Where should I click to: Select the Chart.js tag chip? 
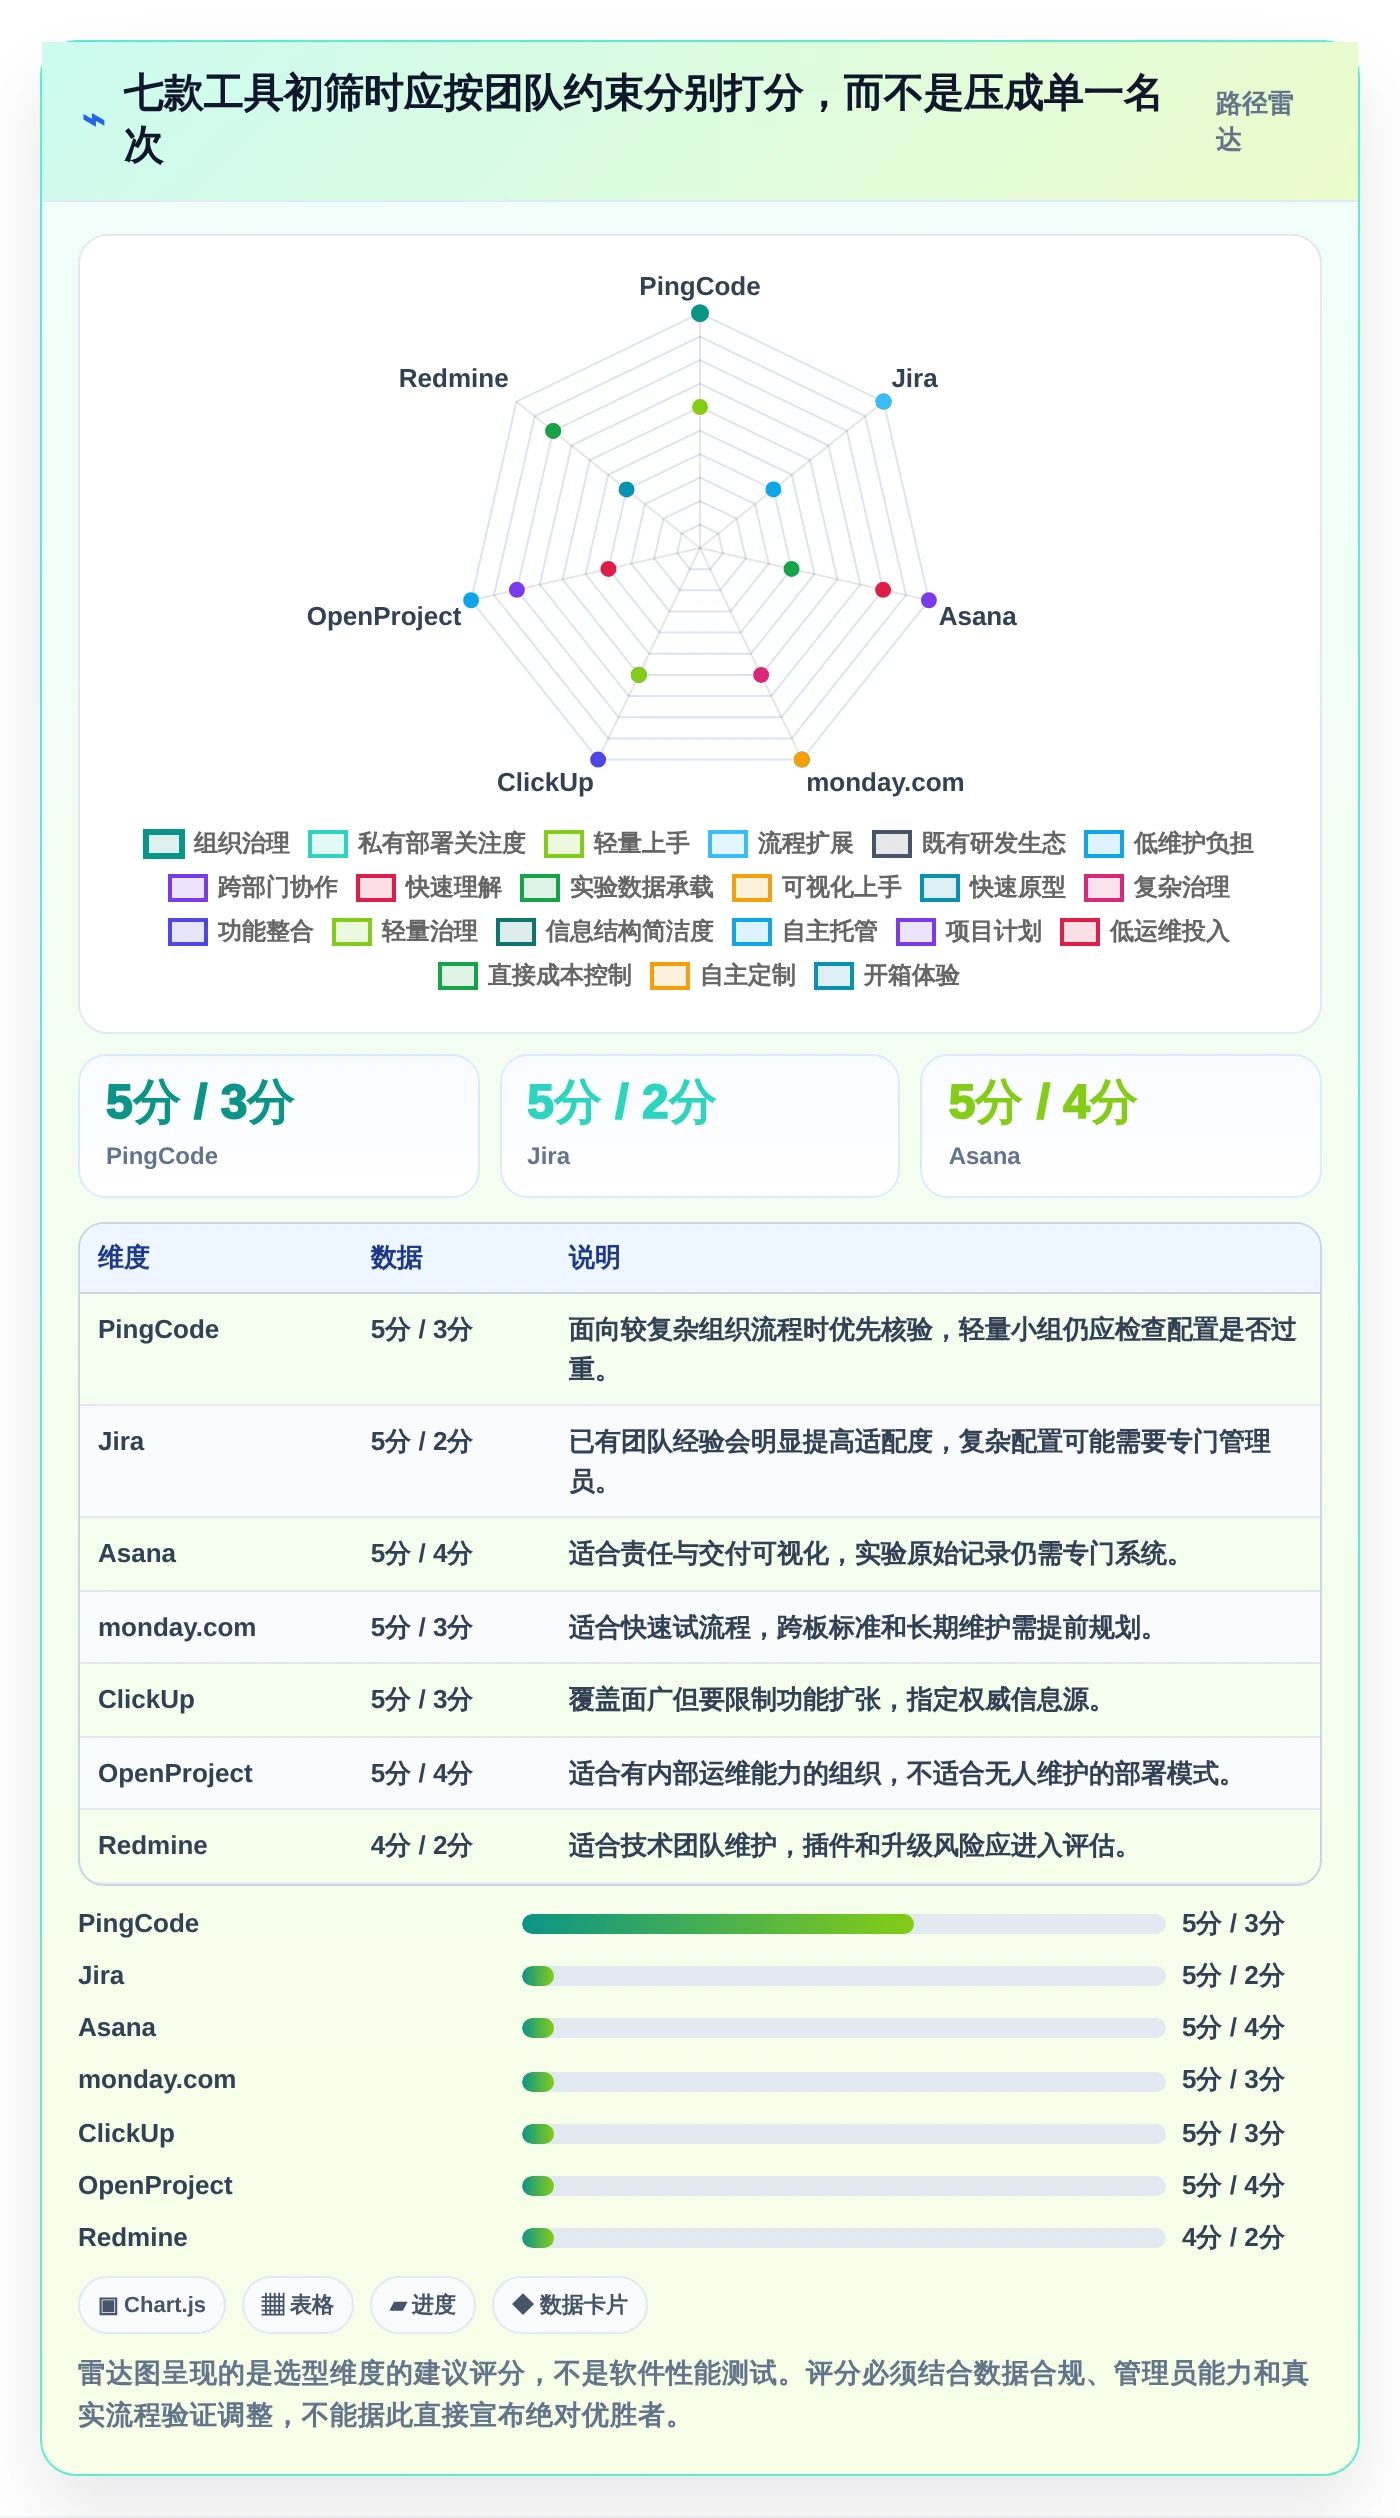152,2305
